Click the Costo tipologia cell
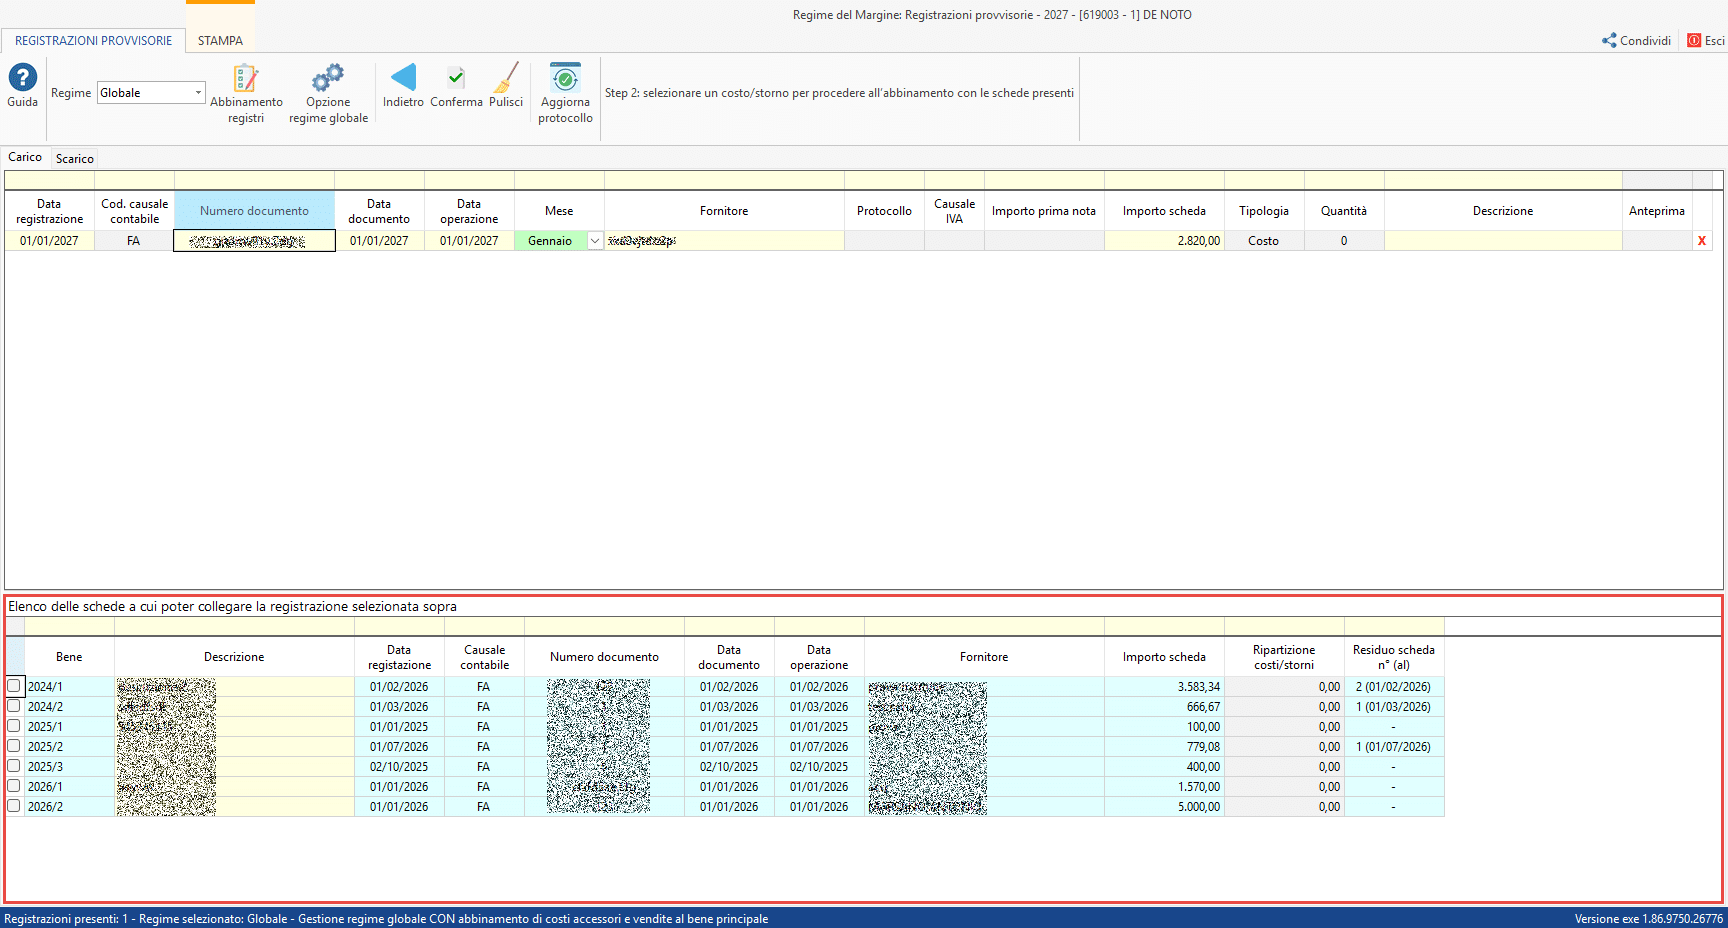 [1264, 241]
